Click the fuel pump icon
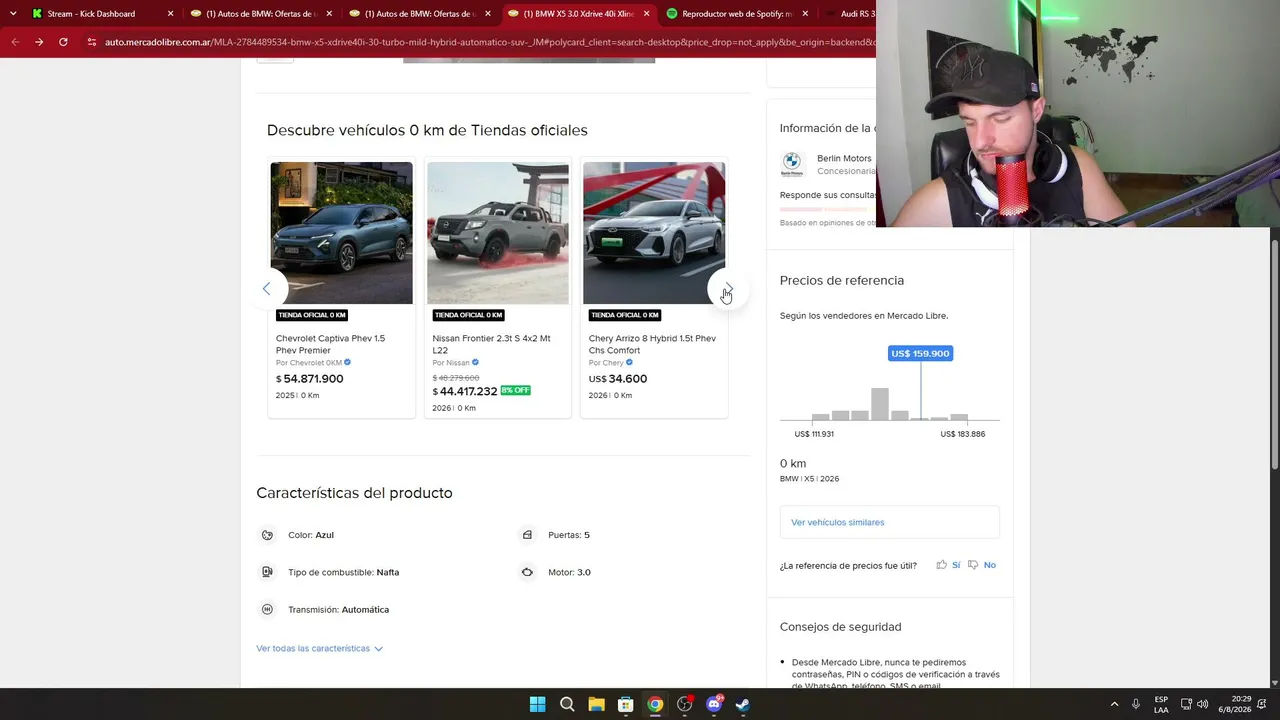1280x720 pixels. (x=267, y=572)
